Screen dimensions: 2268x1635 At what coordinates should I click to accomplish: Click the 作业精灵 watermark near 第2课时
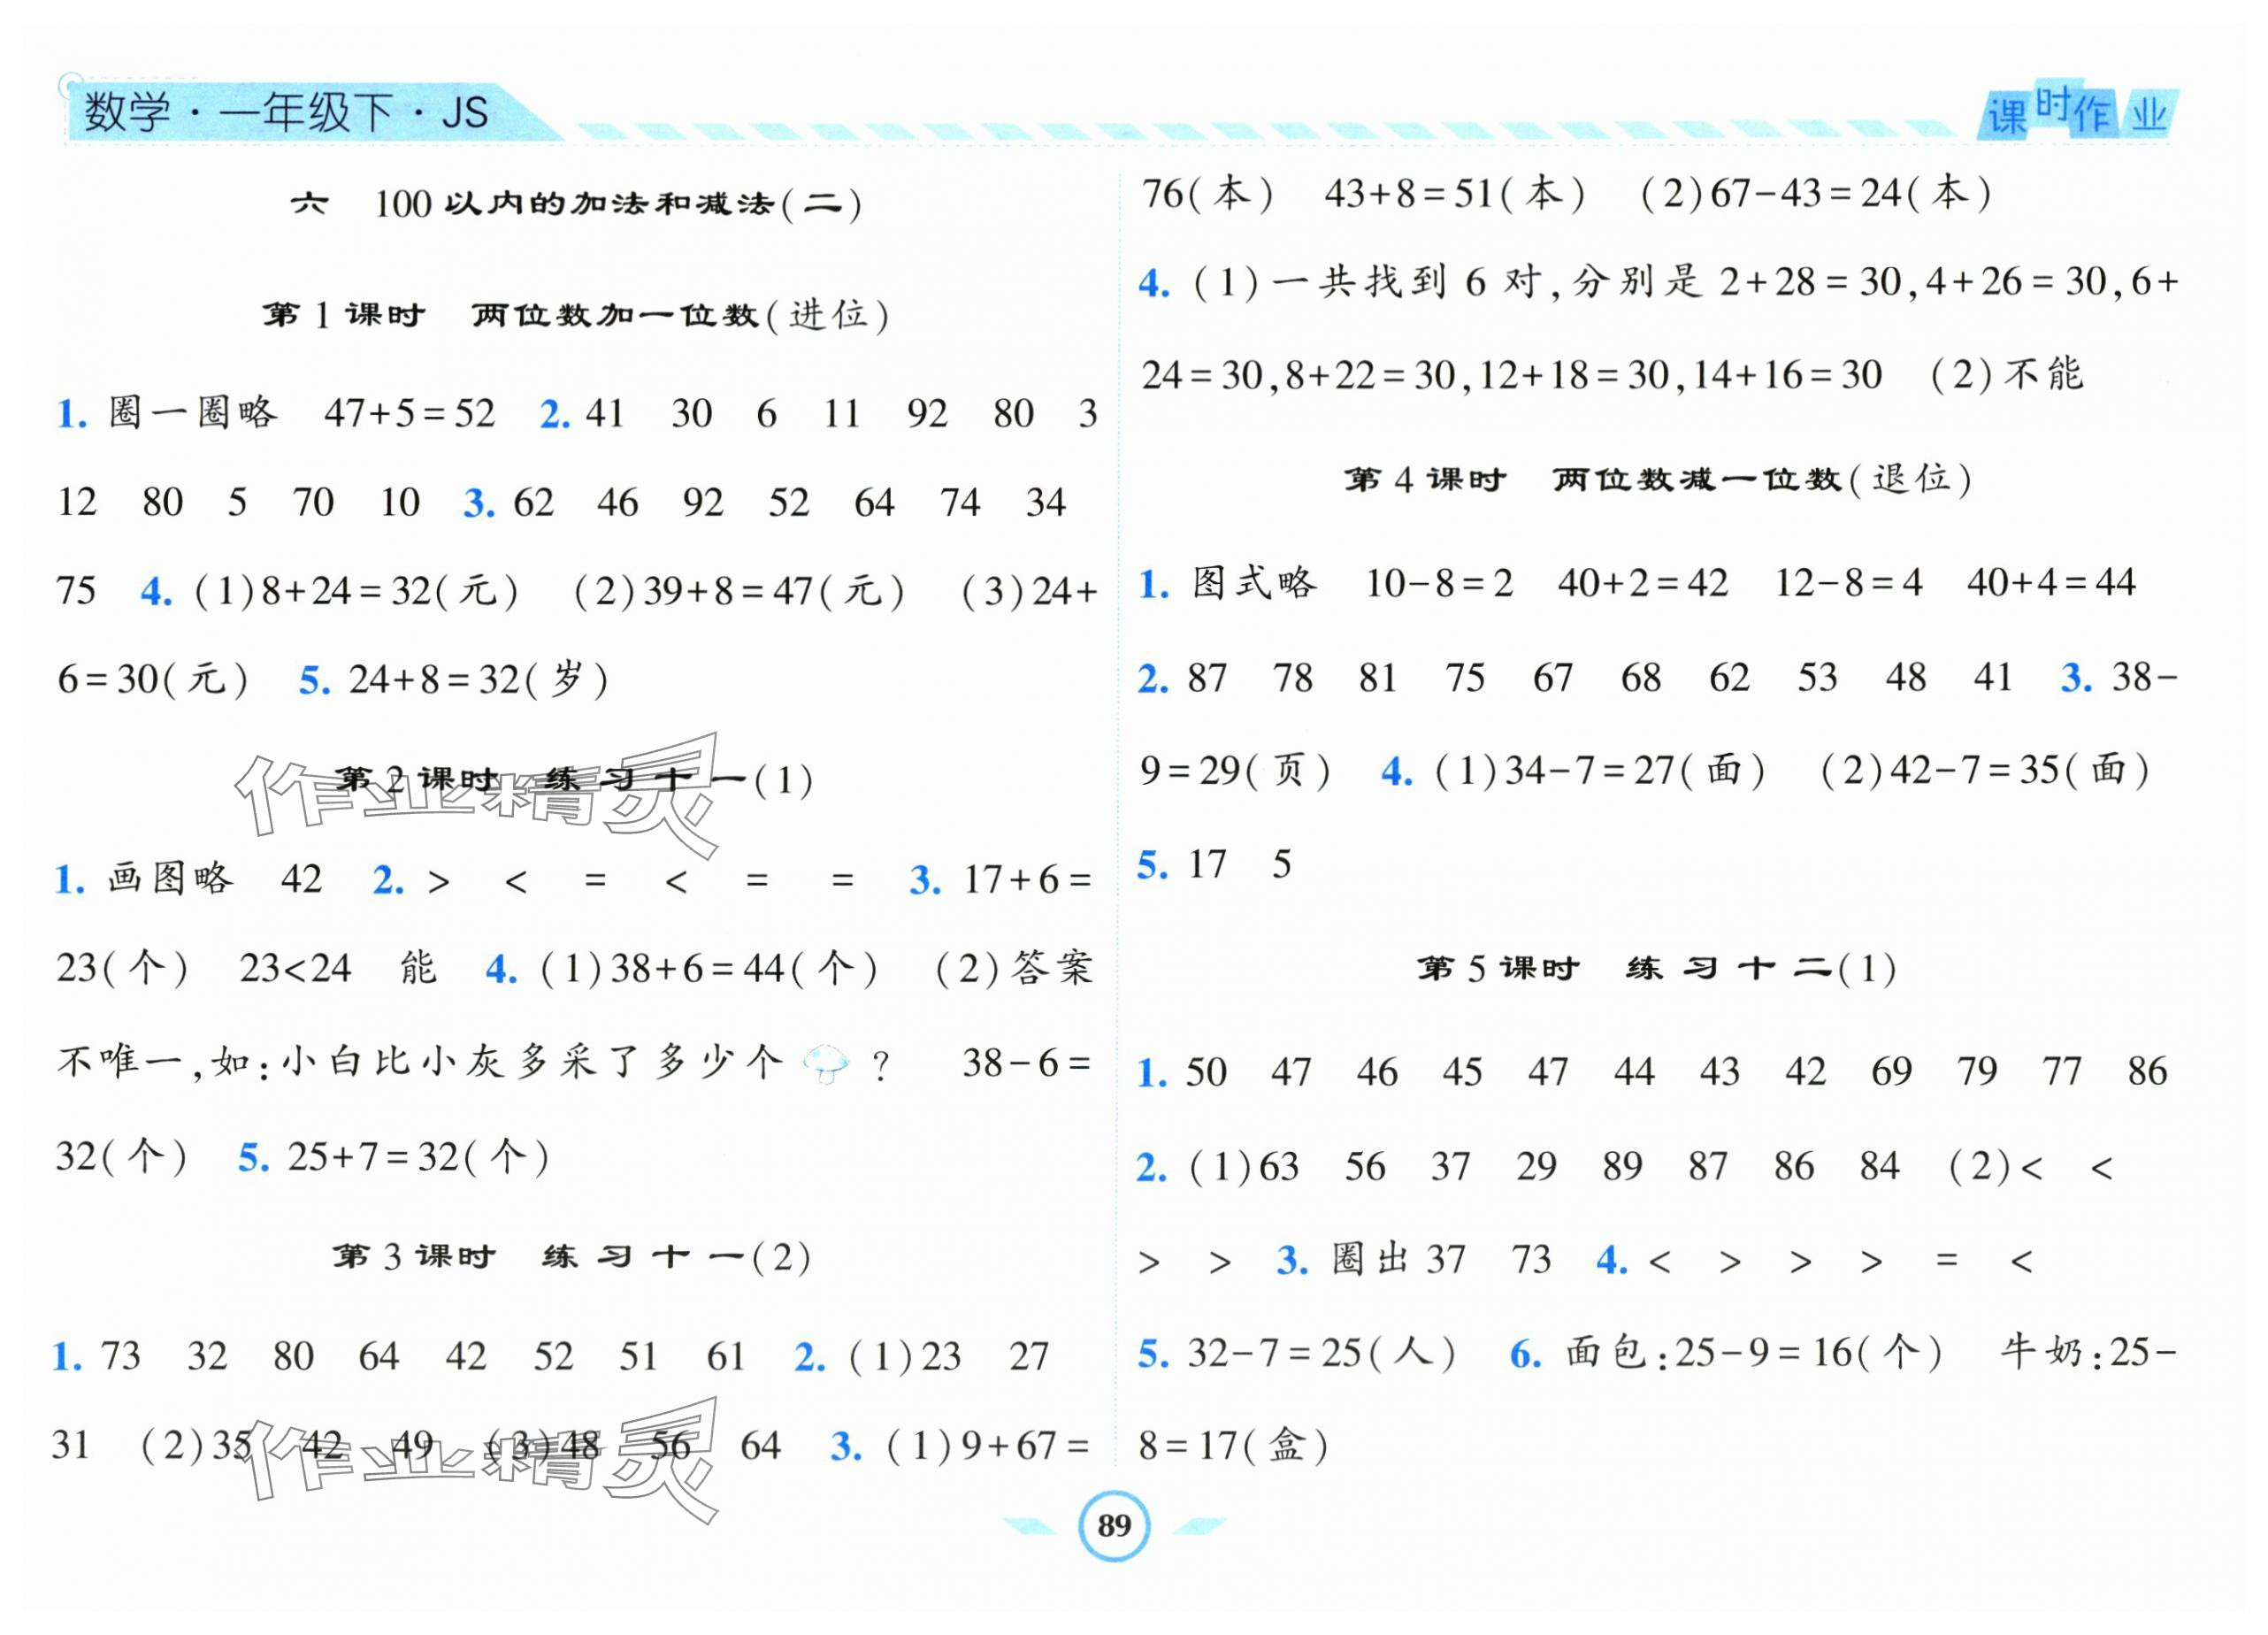(476, 797)
